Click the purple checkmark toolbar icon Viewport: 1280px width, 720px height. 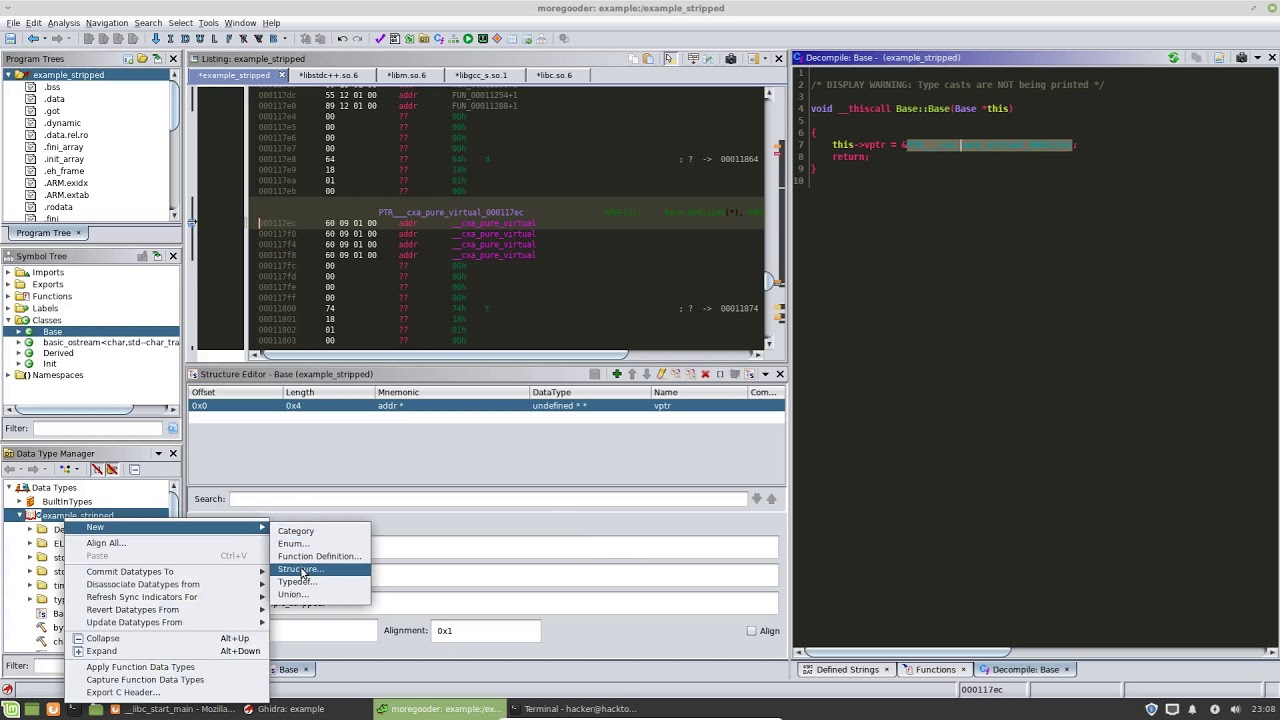[380, 39]
